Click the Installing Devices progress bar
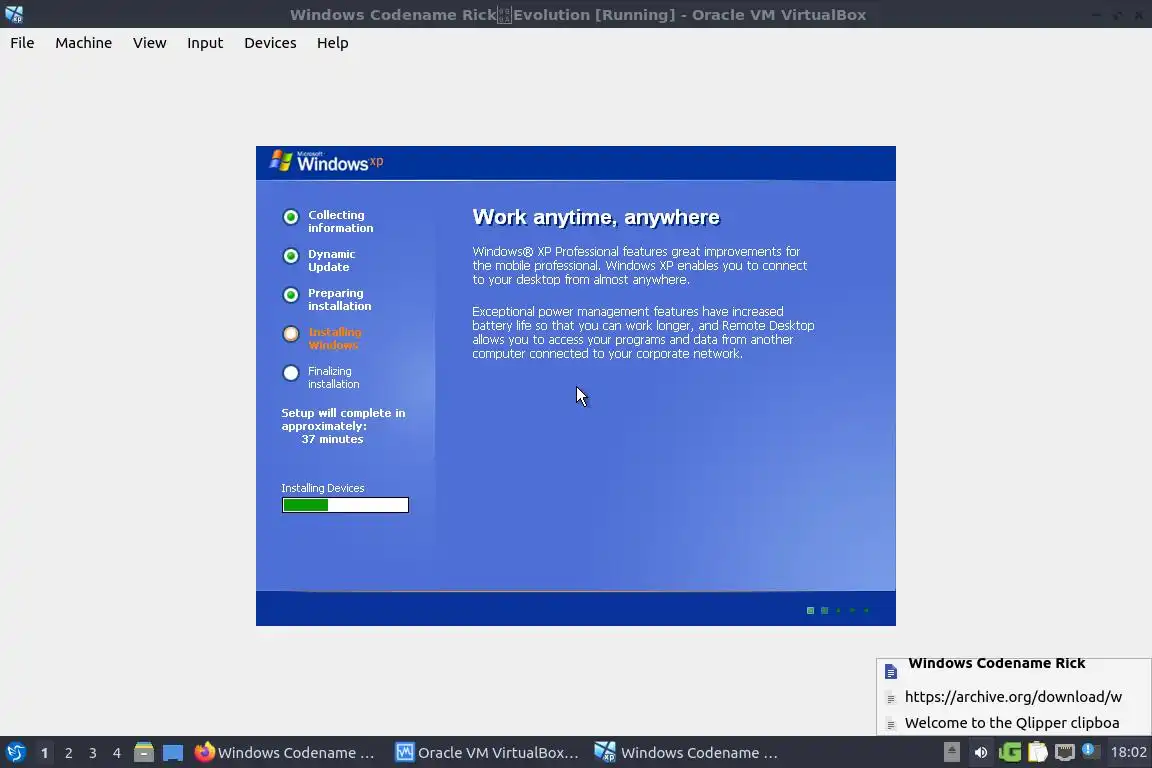Viewport: 1152px width, 768px height. tap(345, 505)
